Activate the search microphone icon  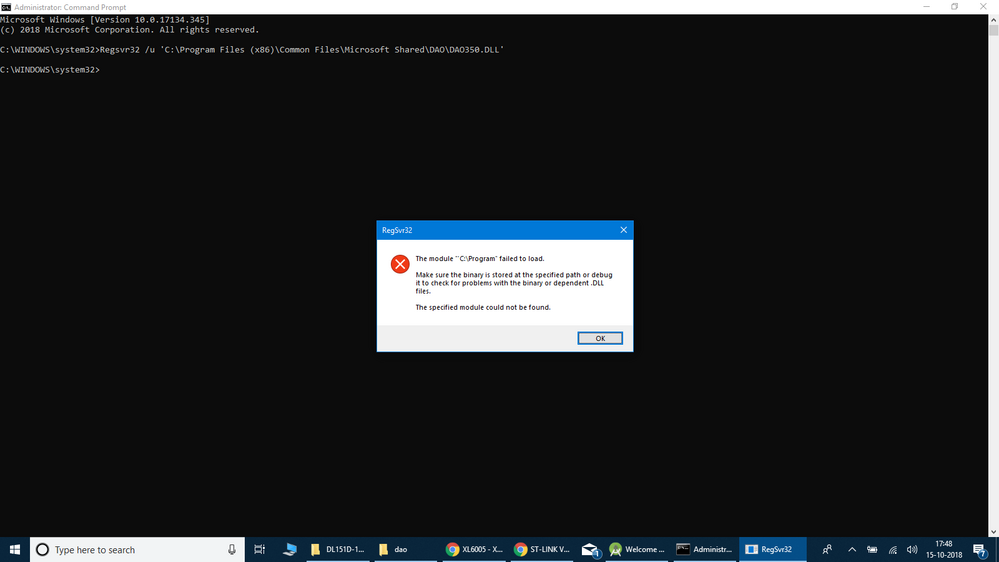pyautogui.click(x=231, y=549)
